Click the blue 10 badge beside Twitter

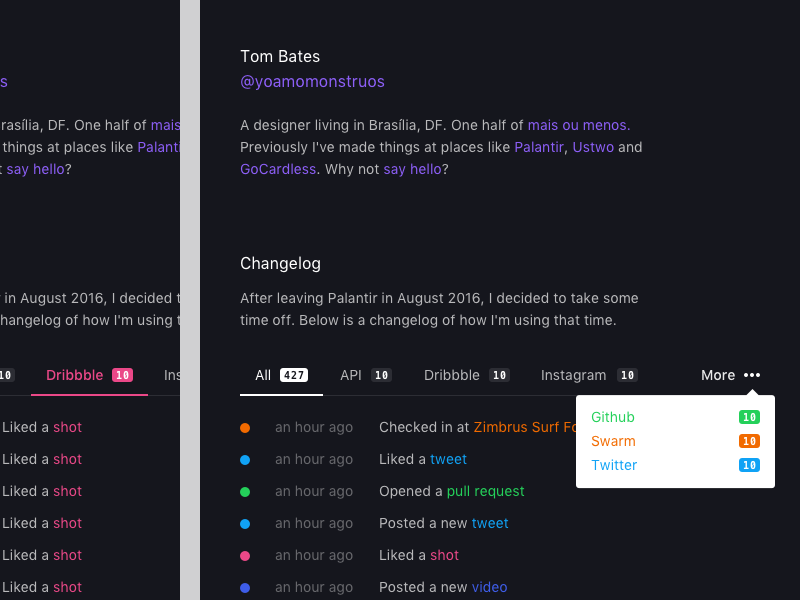(749, 465)
